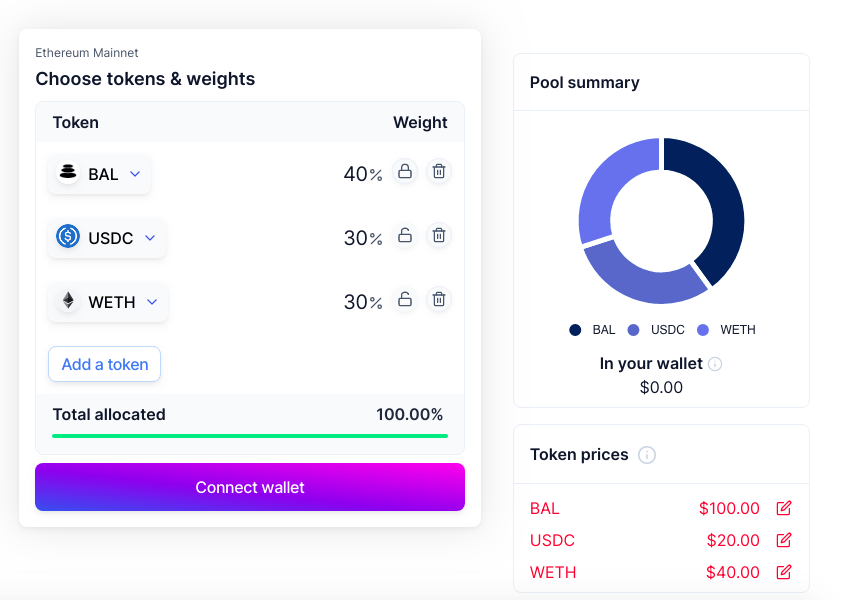This screenshot has height=600, width=845.
Task: Toggle the USDC legend dot
Action: point(635,329)
